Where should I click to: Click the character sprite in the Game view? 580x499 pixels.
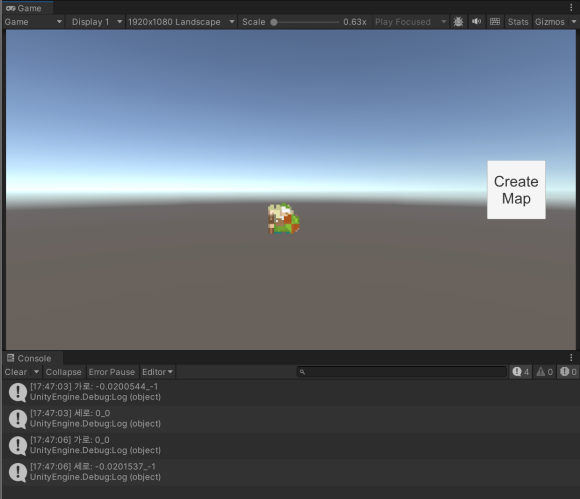283,219
